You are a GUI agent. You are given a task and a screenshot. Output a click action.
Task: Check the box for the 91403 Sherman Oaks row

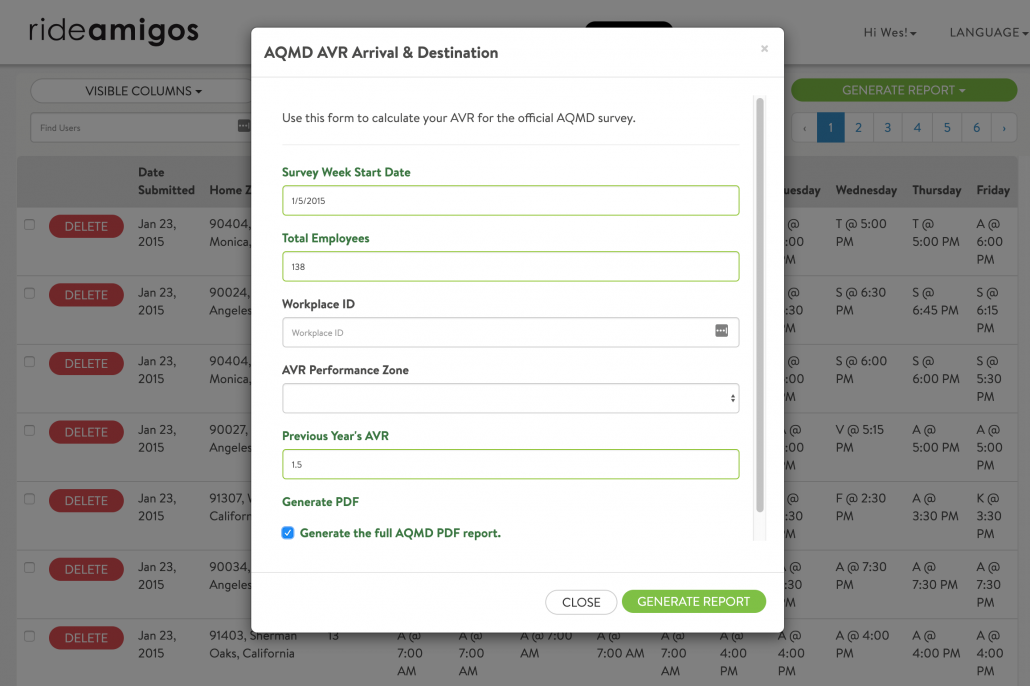coord(30,636)
